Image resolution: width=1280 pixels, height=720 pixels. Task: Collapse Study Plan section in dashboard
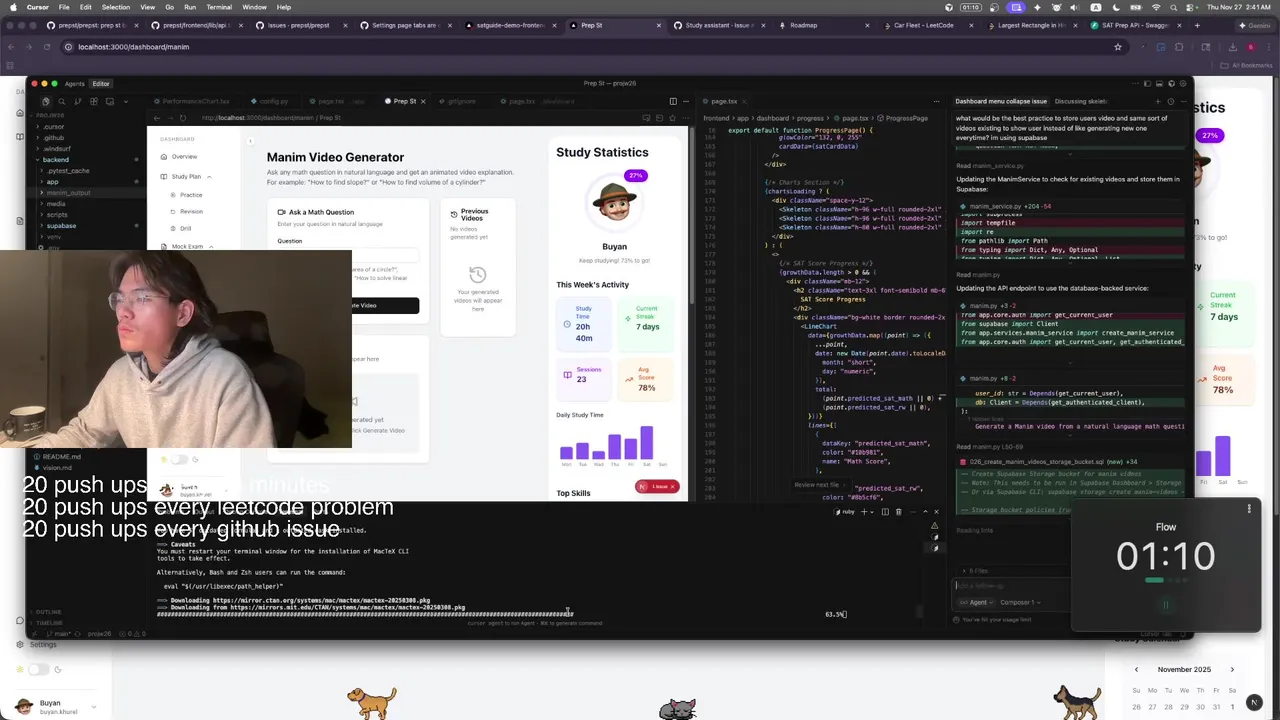tap(209, 177)
